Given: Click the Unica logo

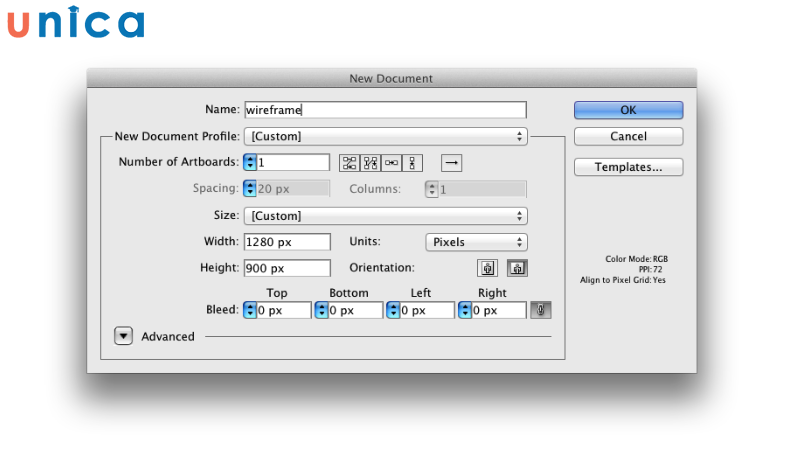Looking at the screenshot, I should point(76,23).
